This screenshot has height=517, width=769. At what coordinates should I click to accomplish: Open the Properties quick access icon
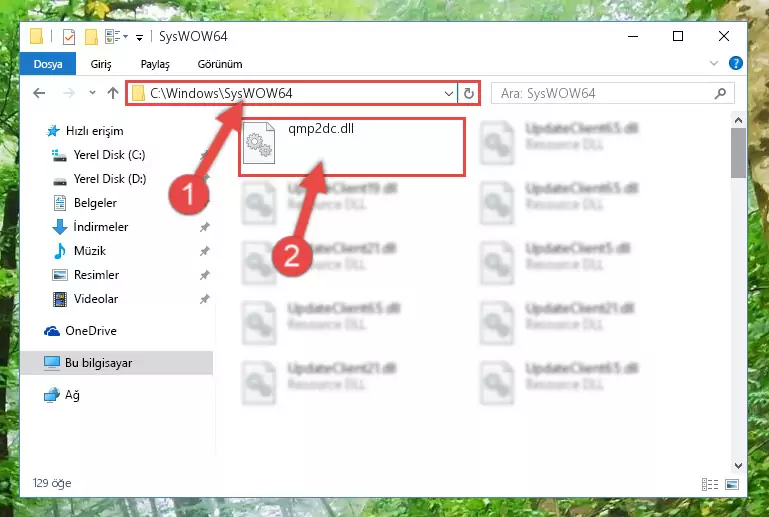69,36
